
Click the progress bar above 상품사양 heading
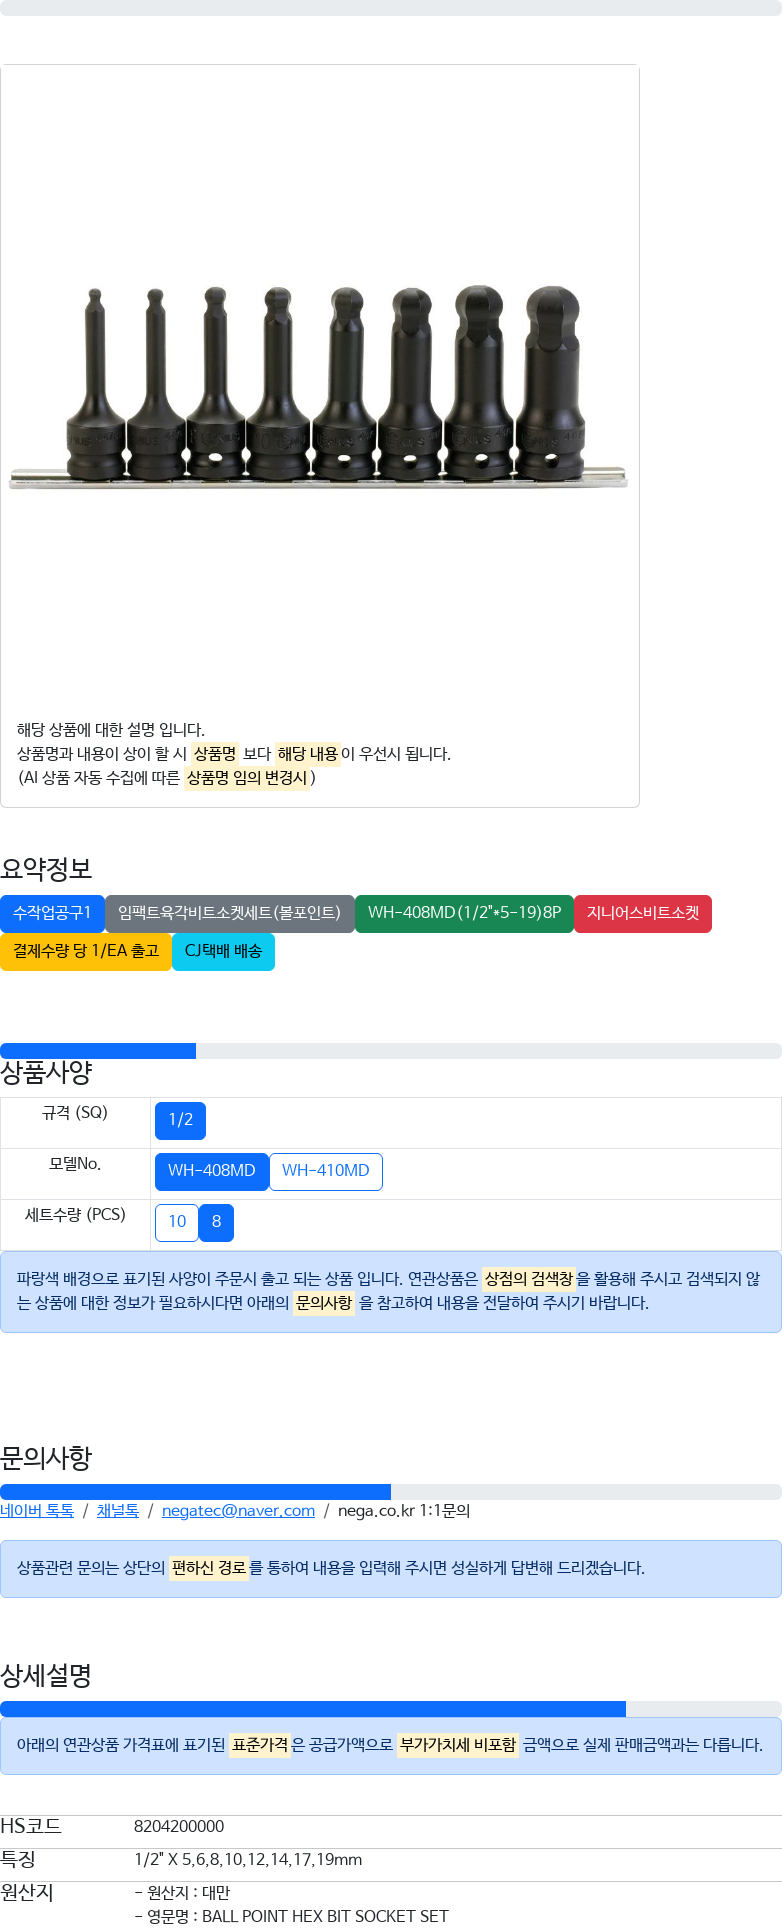pyautogui.click(x=390, y=1051)
